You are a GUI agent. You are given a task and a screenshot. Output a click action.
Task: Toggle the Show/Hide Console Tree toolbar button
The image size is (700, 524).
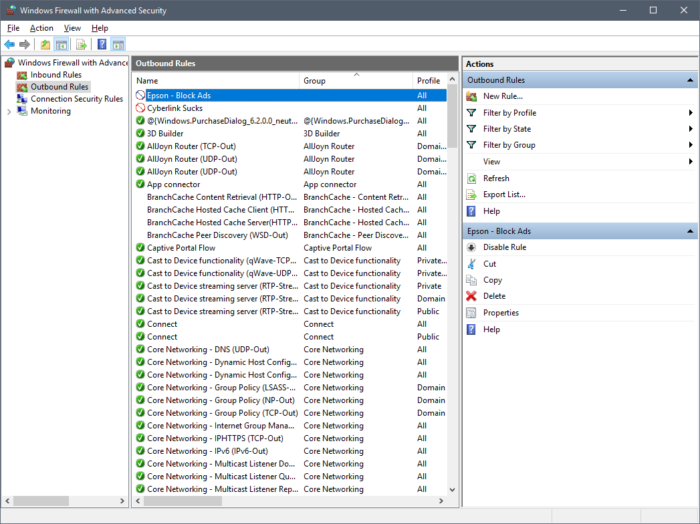pyautogui.click(x=62, y=45)
